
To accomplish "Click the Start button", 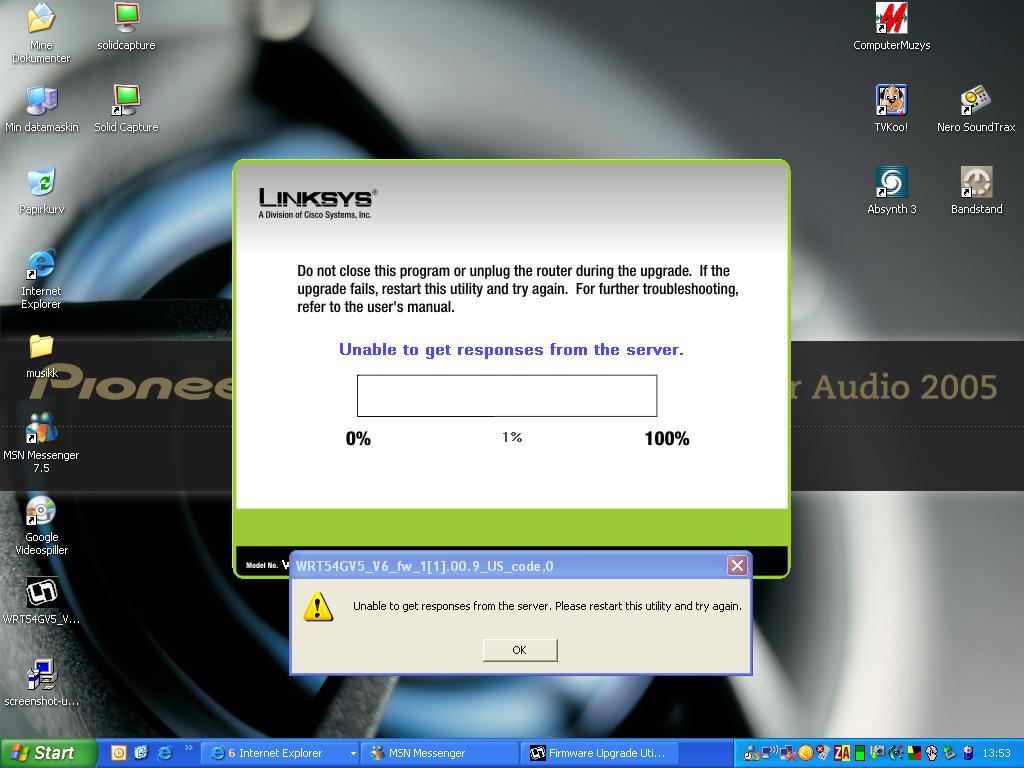I will (47, 753).
